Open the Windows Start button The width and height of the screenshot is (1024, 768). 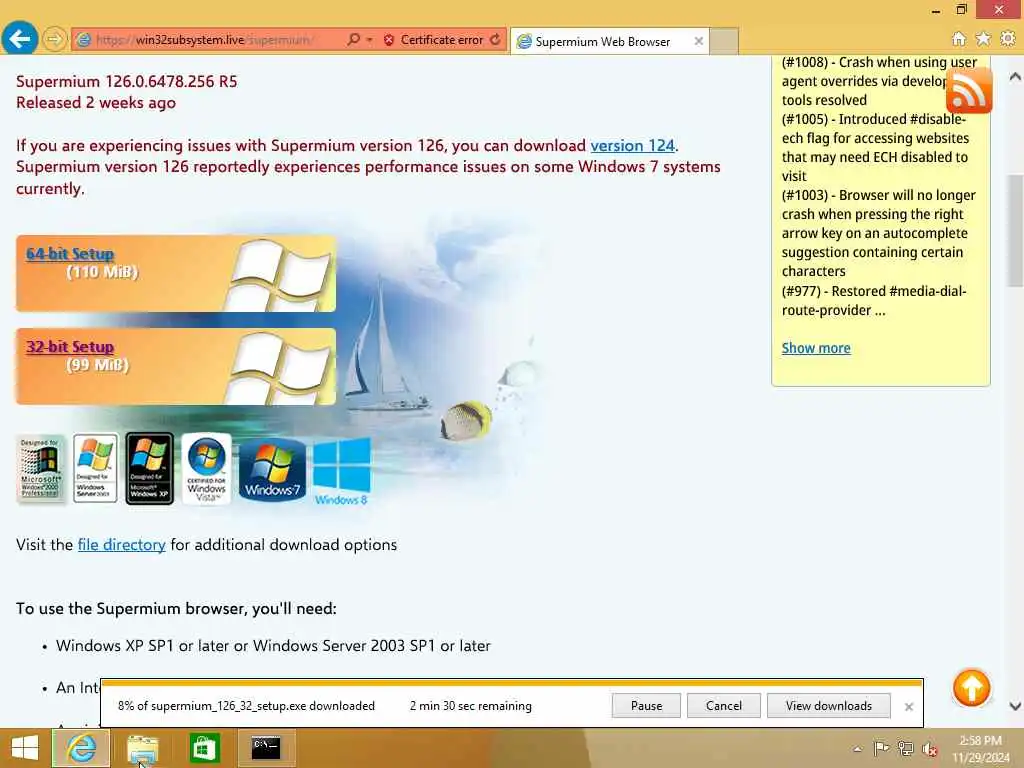24,748
